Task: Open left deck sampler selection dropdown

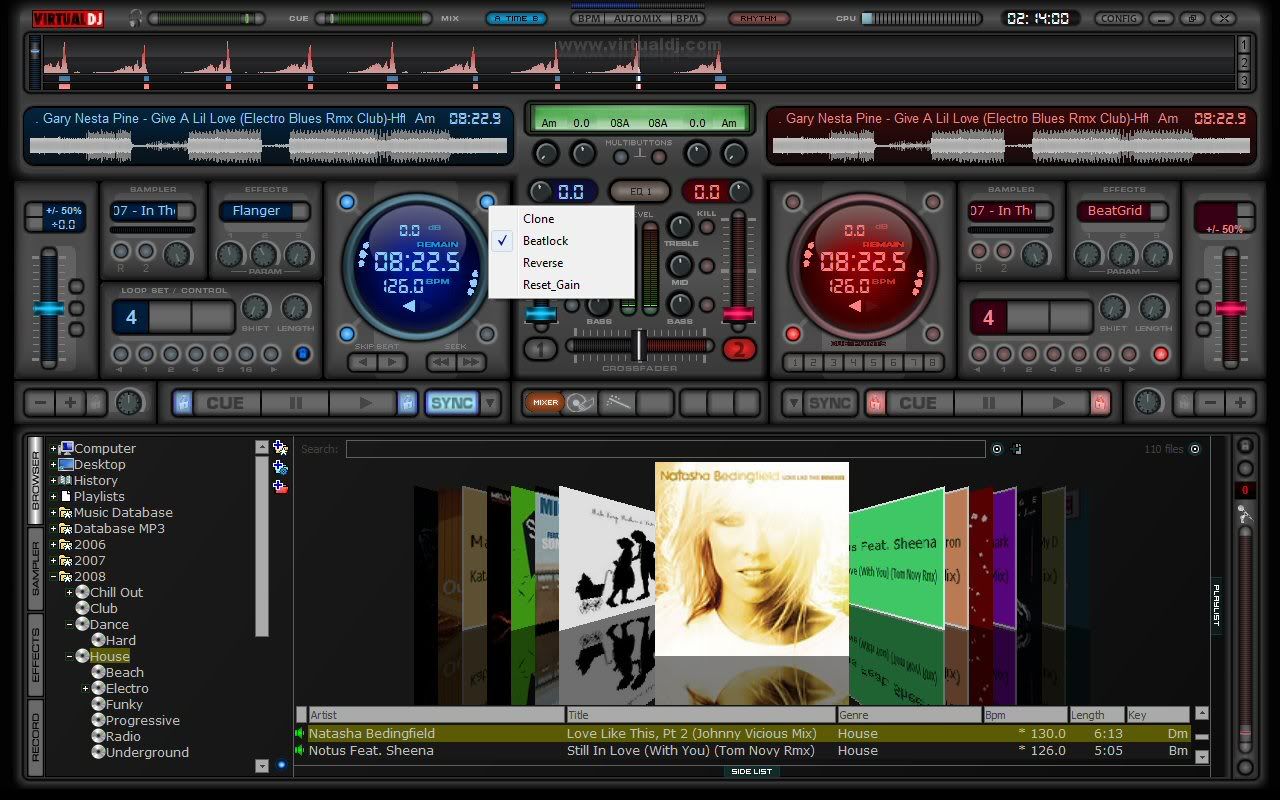Action: [186, 211]
